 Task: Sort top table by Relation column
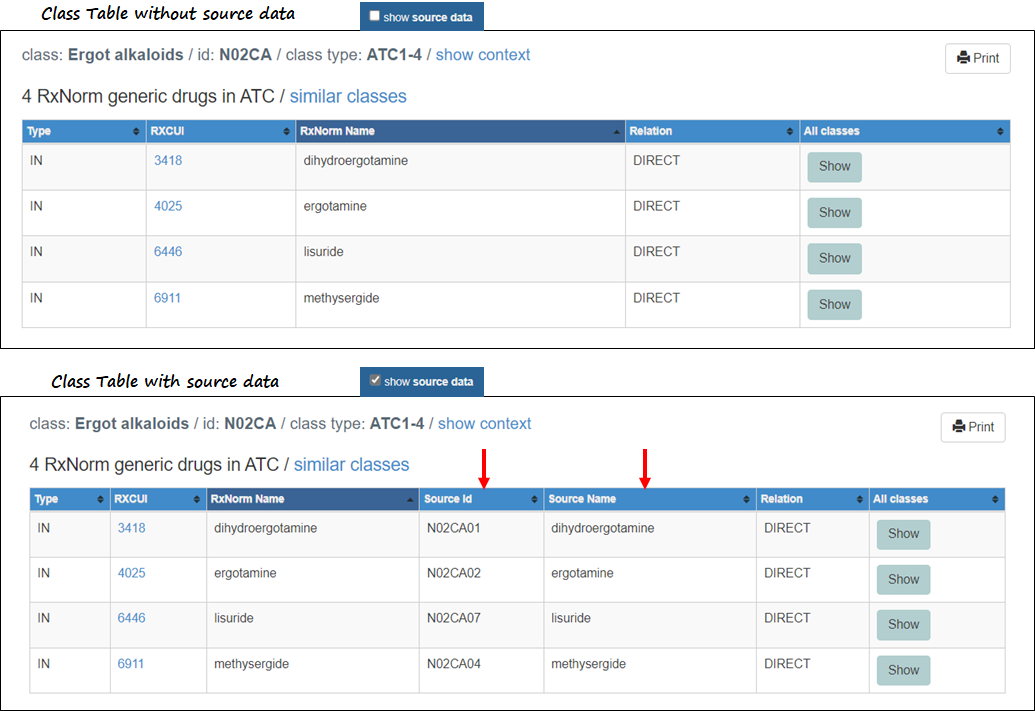point(712,131)
